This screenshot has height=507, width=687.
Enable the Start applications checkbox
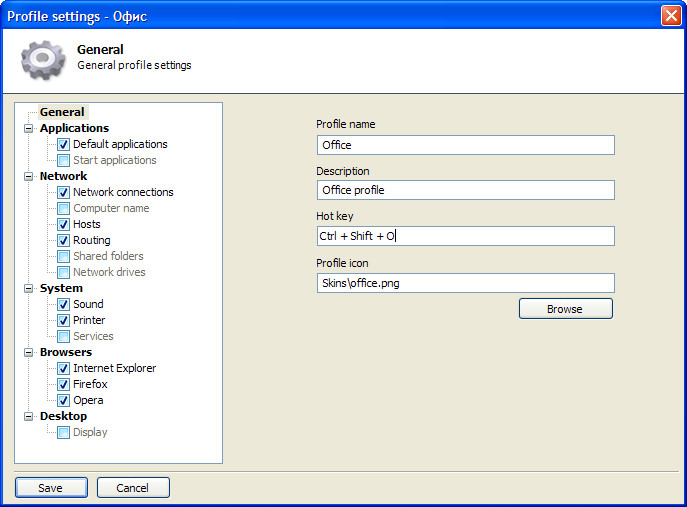coord(64,160)
